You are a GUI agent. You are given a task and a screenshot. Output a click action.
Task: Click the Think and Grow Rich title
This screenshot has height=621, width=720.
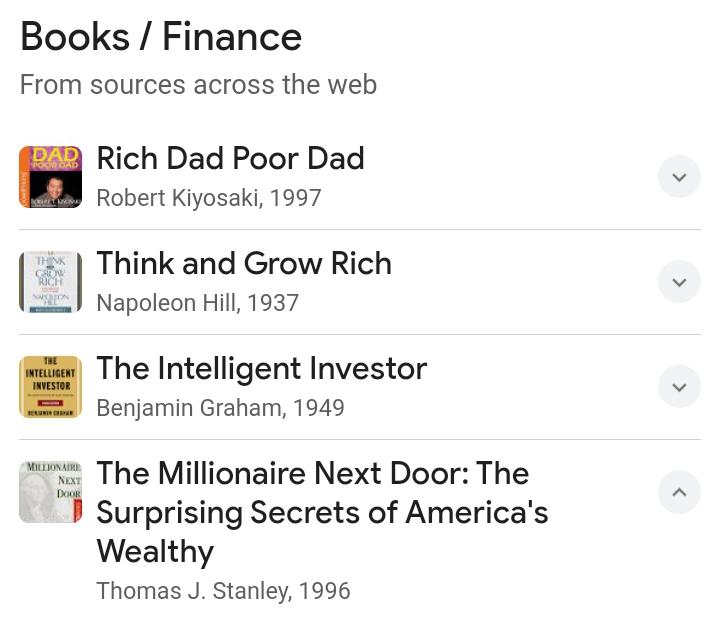tap(244, 263)
